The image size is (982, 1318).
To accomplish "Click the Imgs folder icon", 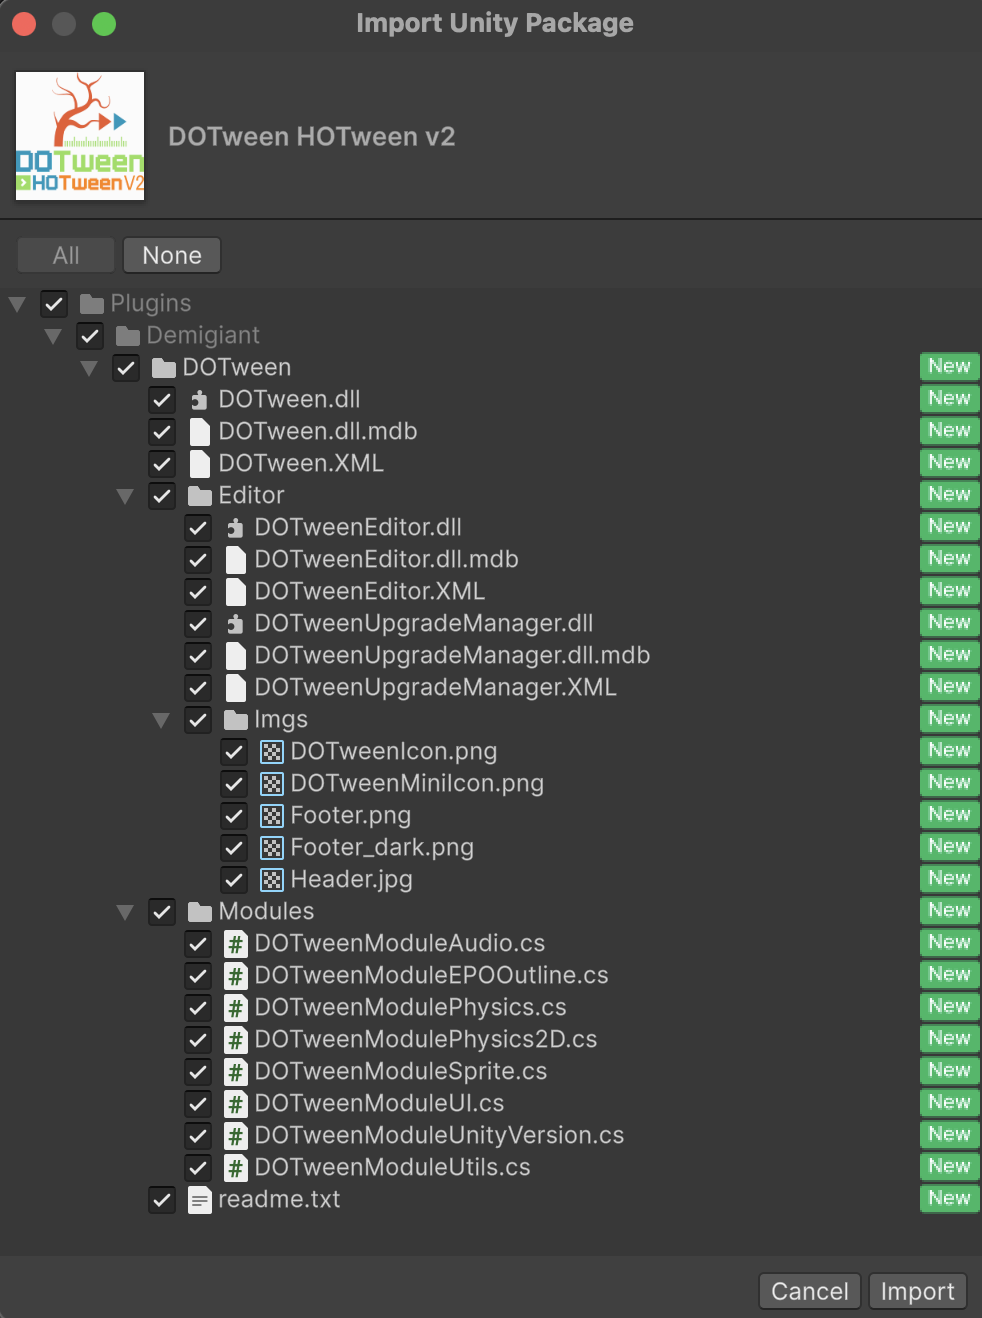I will coord(236,719).
